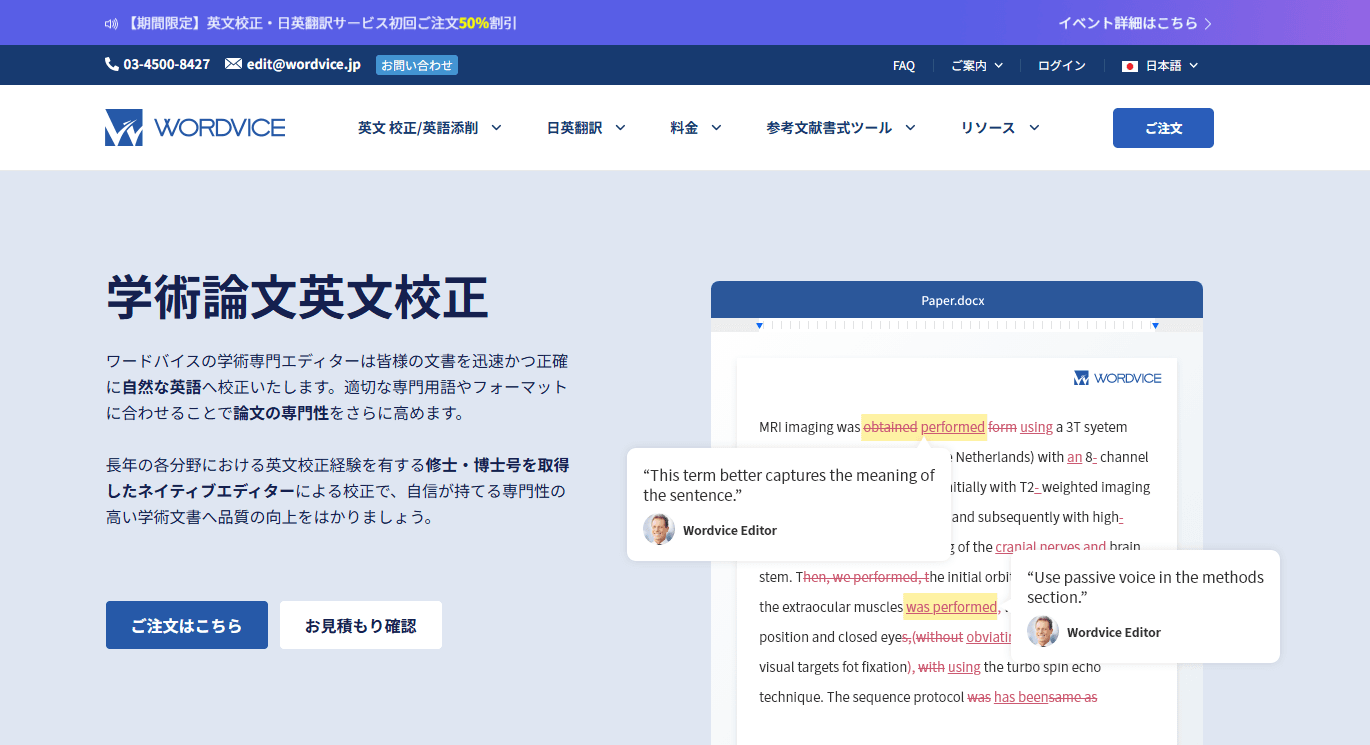Click underlined 'has been' correction
The width and height of the screenshot is (1370, 745).
tap(1020, 697)
